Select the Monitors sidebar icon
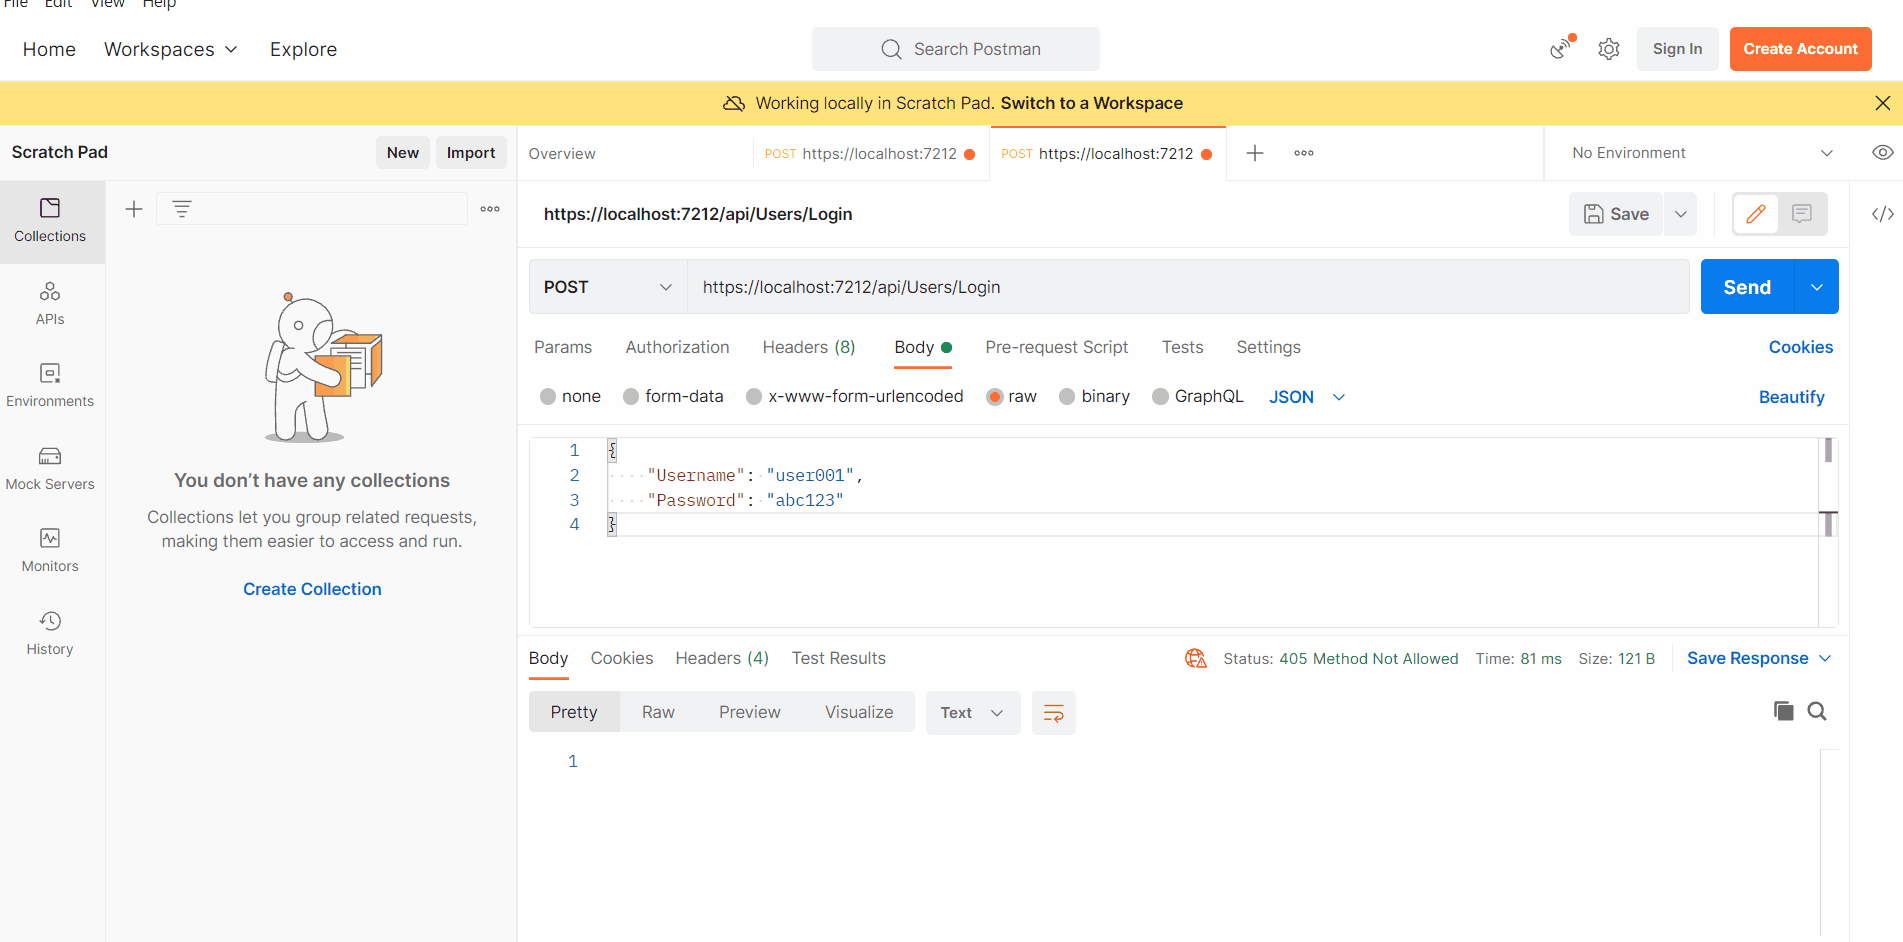The image size is (1903, 942). pos(50,548)
